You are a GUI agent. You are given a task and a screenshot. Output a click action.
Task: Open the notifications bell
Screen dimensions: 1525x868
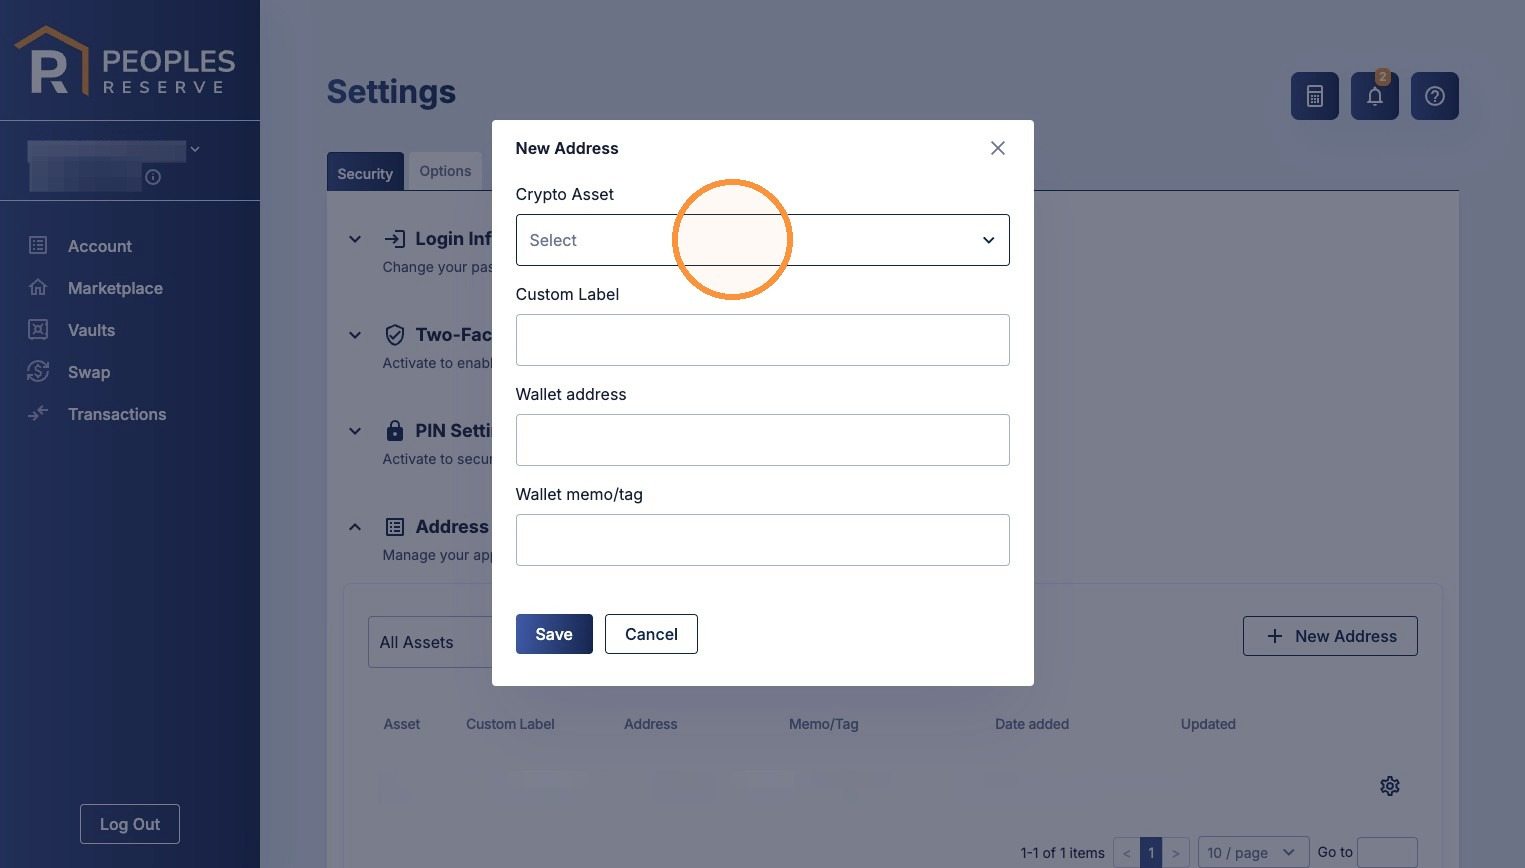tap(1374, 96)
